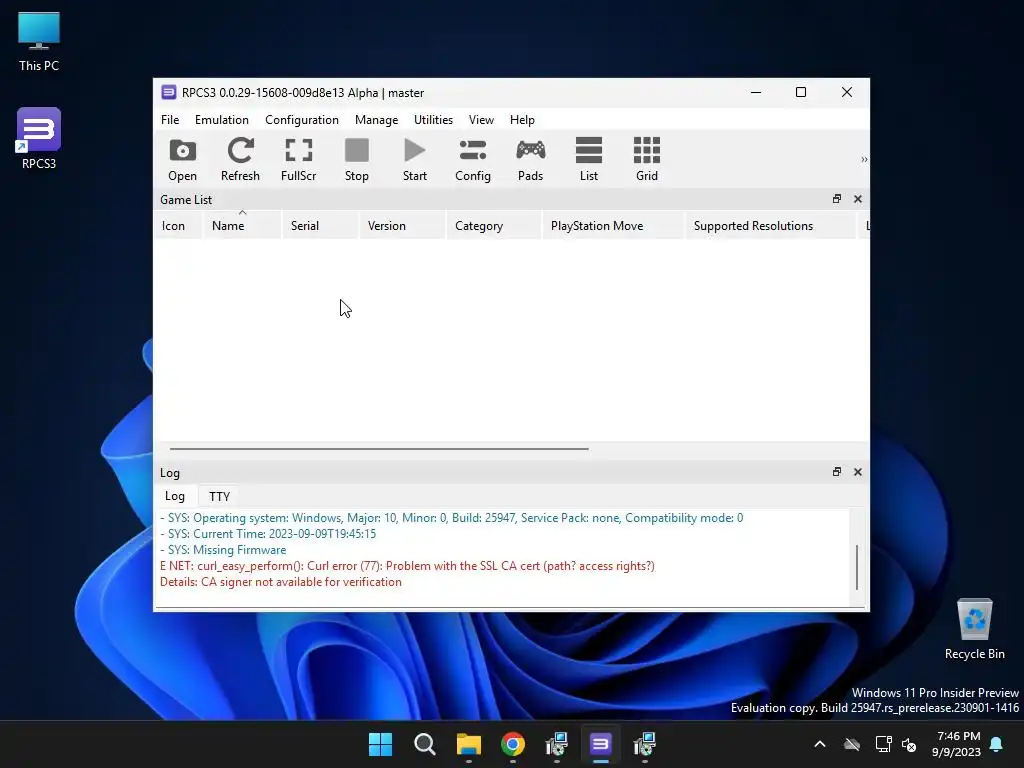Close the Log panel

point(857,472)
